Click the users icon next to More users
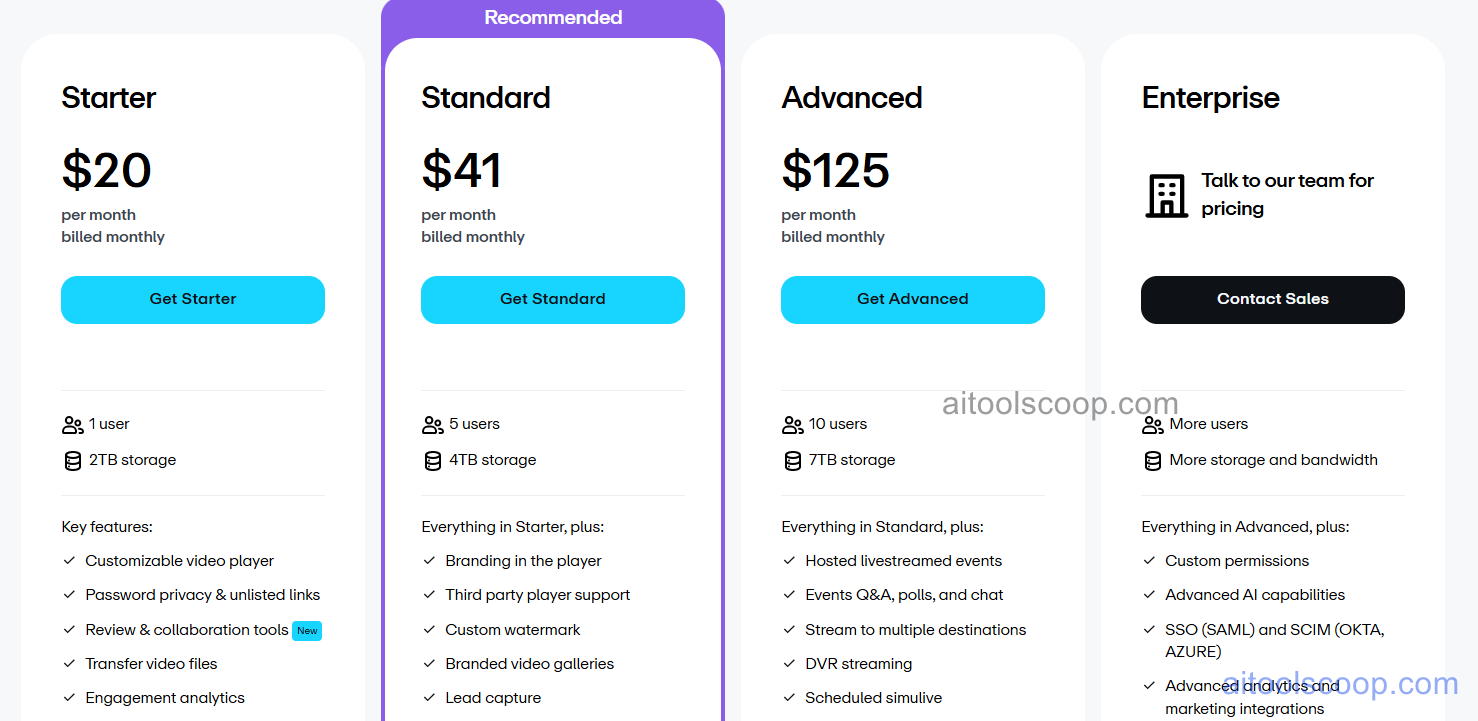The height and width of the screenshot is (721, 1478). pos(1152,424)
